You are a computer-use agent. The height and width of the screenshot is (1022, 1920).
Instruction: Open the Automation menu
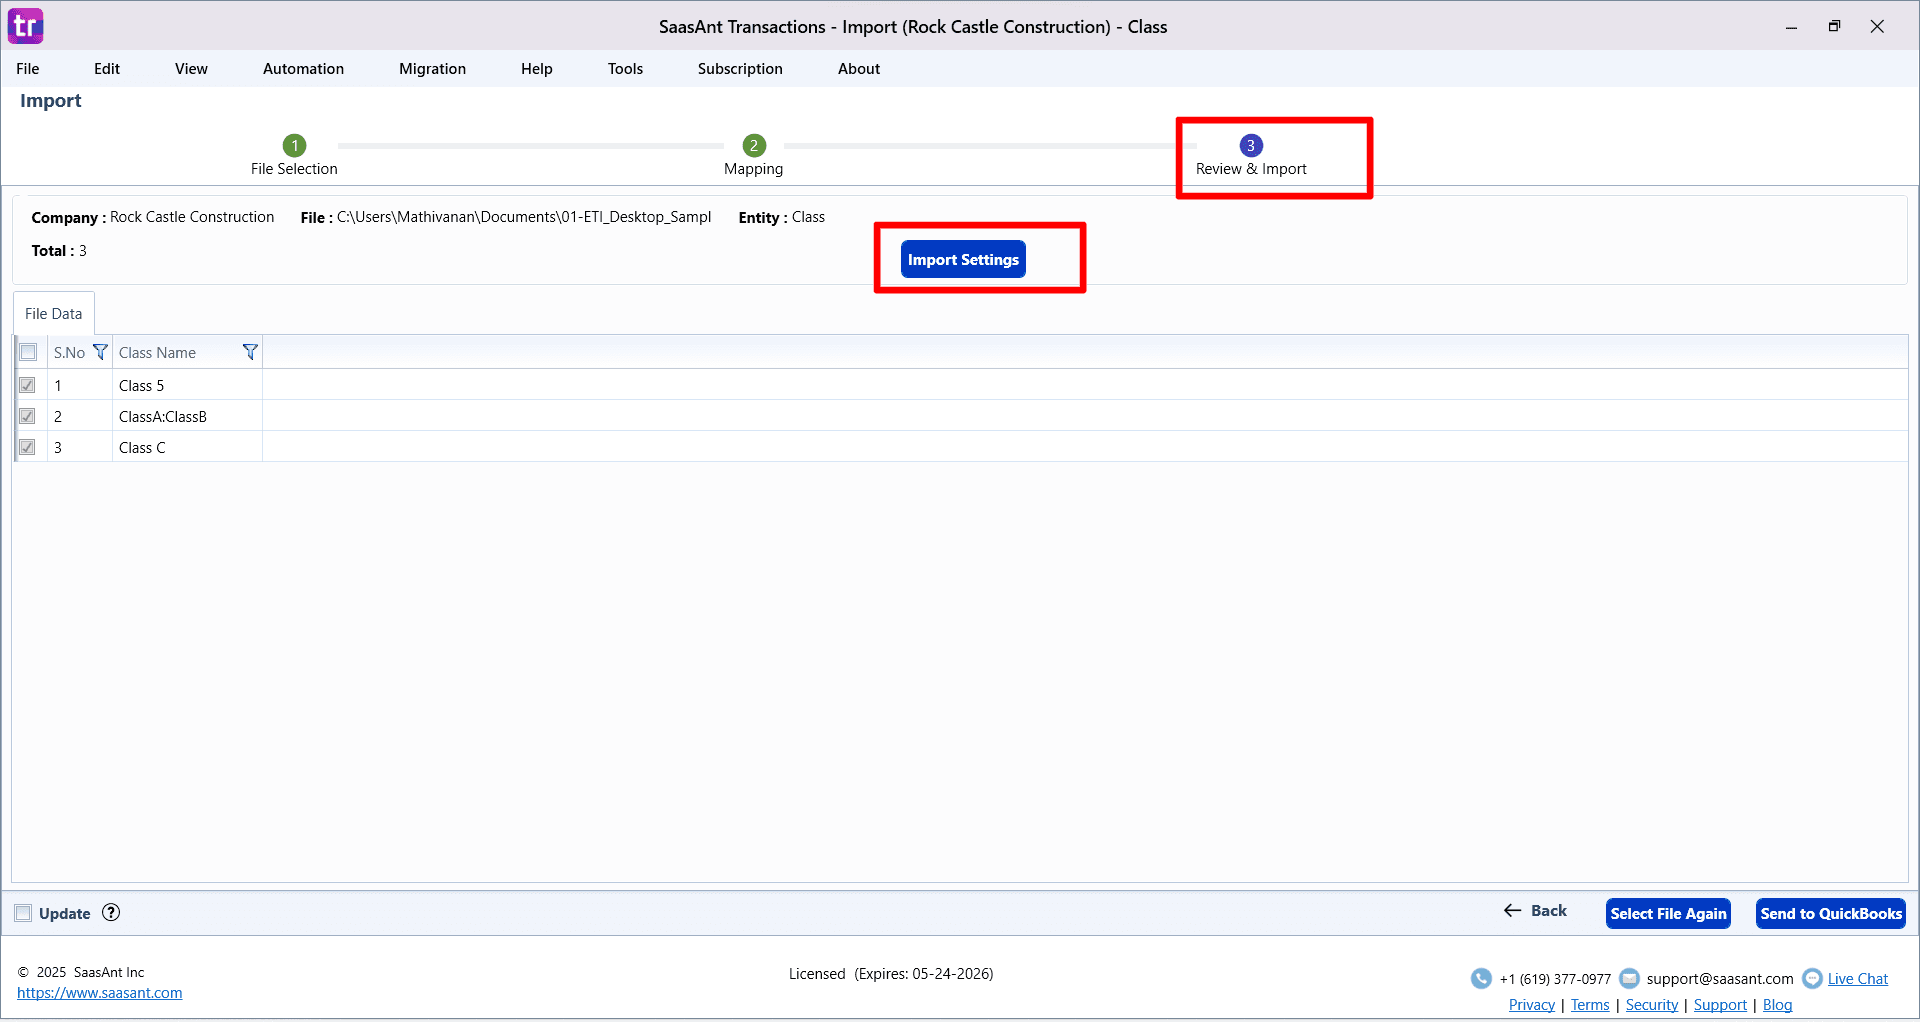[x=303, y=69]
